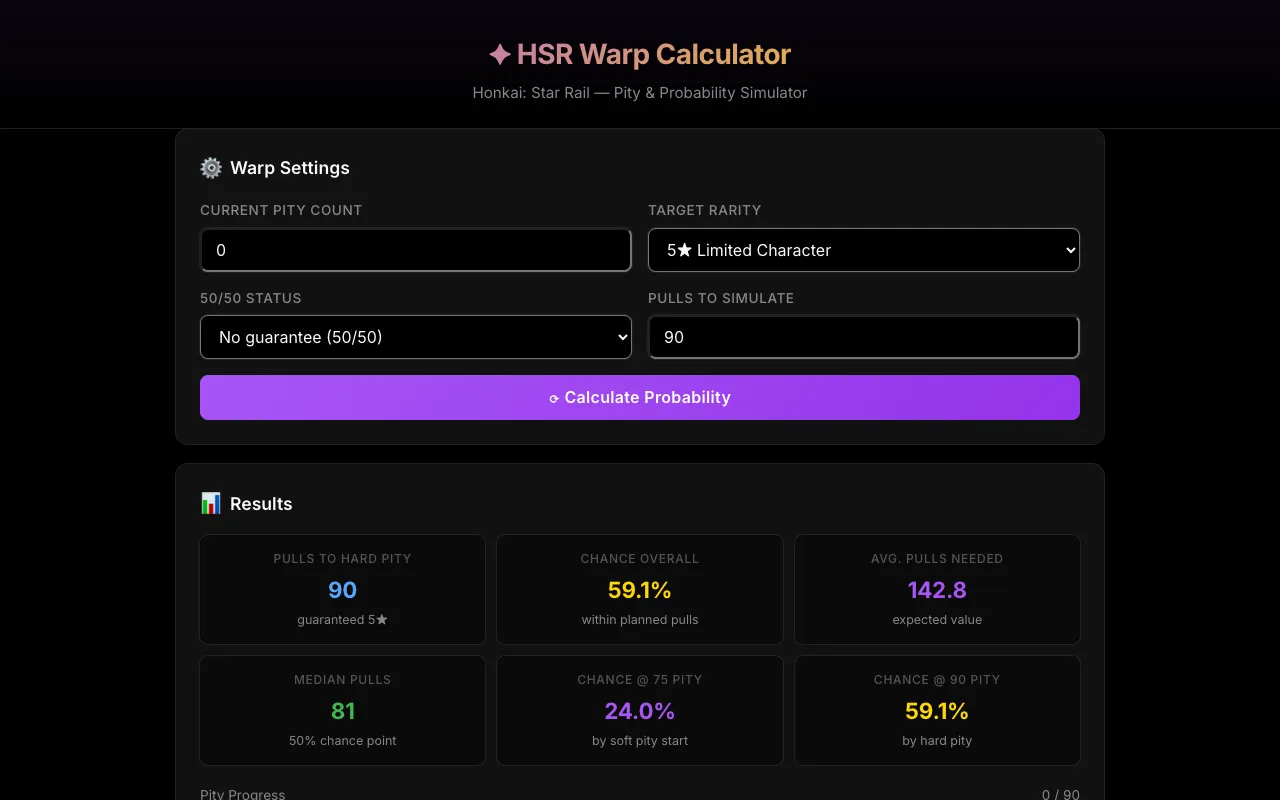Viewport: 1280px width, 800px height.
Task: Click the Median Pulls value 81
Action: coord(342,711)
